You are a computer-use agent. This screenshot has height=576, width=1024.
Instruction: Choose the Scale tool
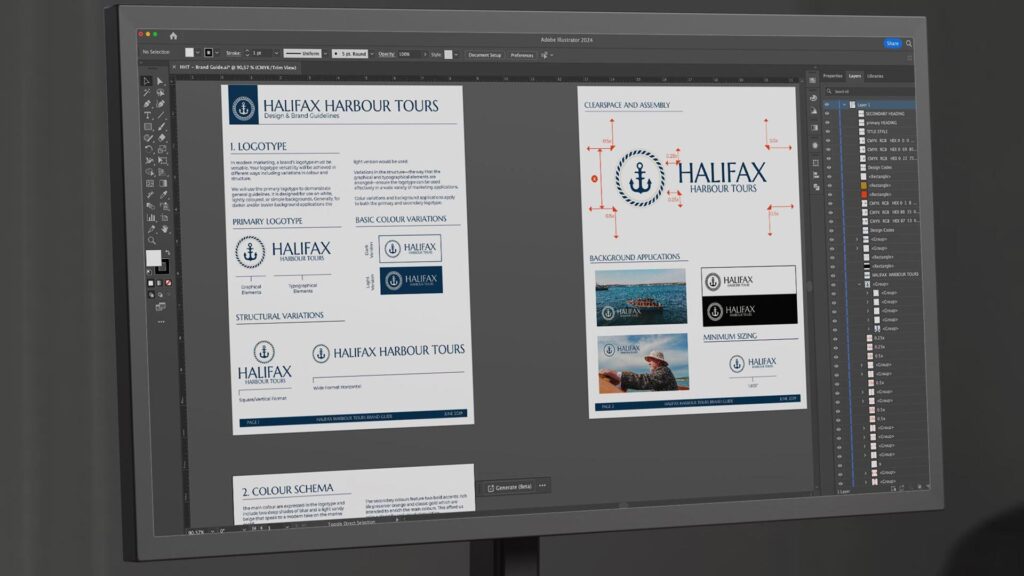coord(162,150)
